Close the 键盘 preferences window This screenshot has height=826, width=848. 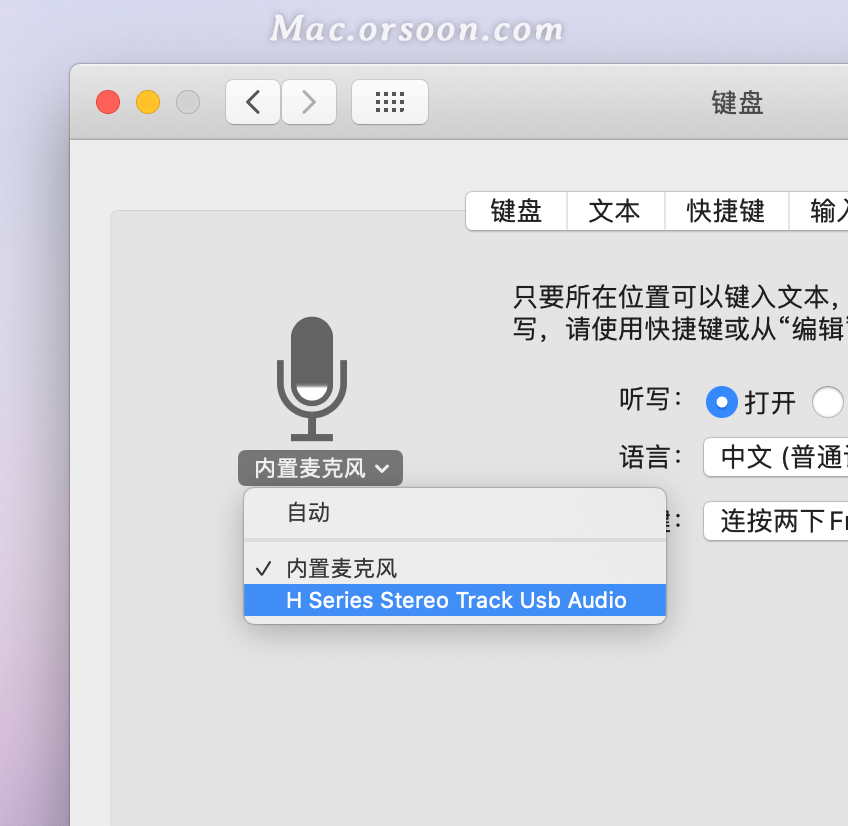tap(108, 102)
